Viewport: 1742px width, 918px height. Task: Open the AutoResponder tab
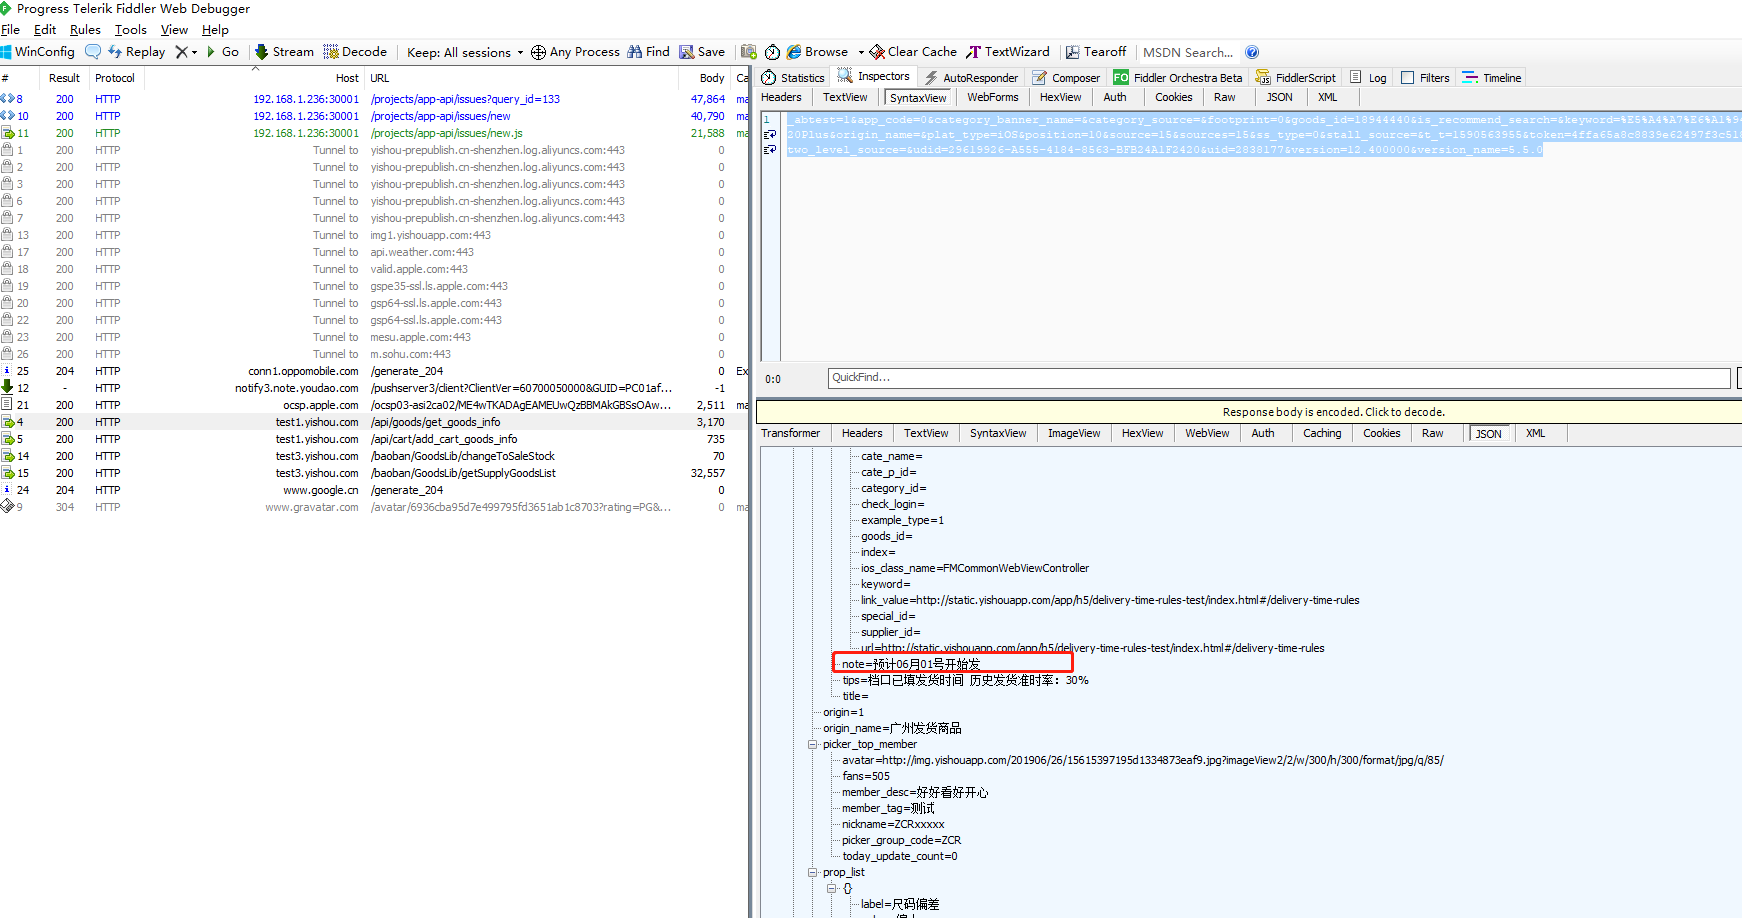[x=971, y=77]
